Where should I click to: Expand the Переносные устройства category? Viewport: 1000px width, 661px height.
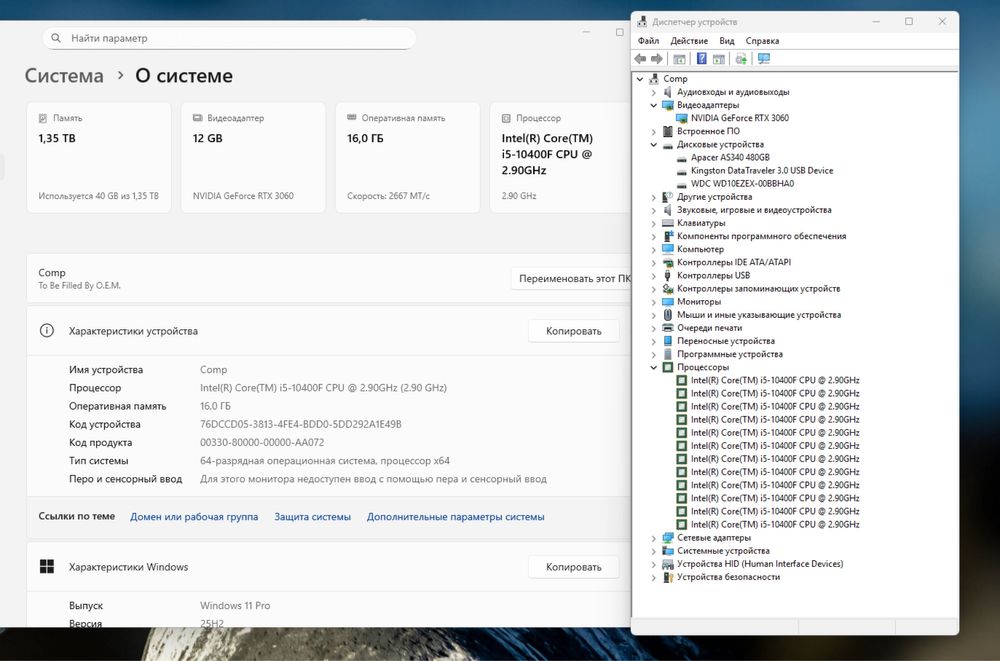[x=654, y=341]
